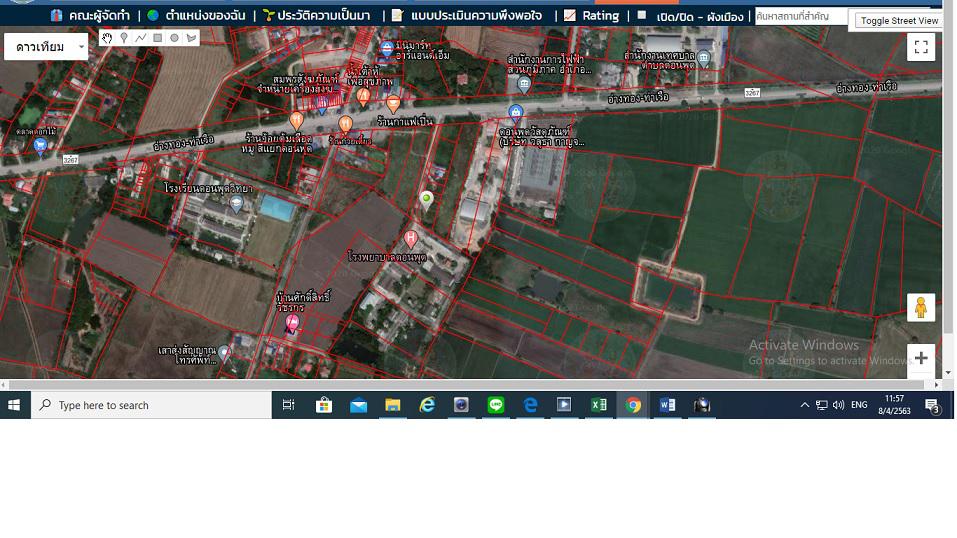Open the Windows notification center
This screenshot has width=957, height=538.
point(932,405)
